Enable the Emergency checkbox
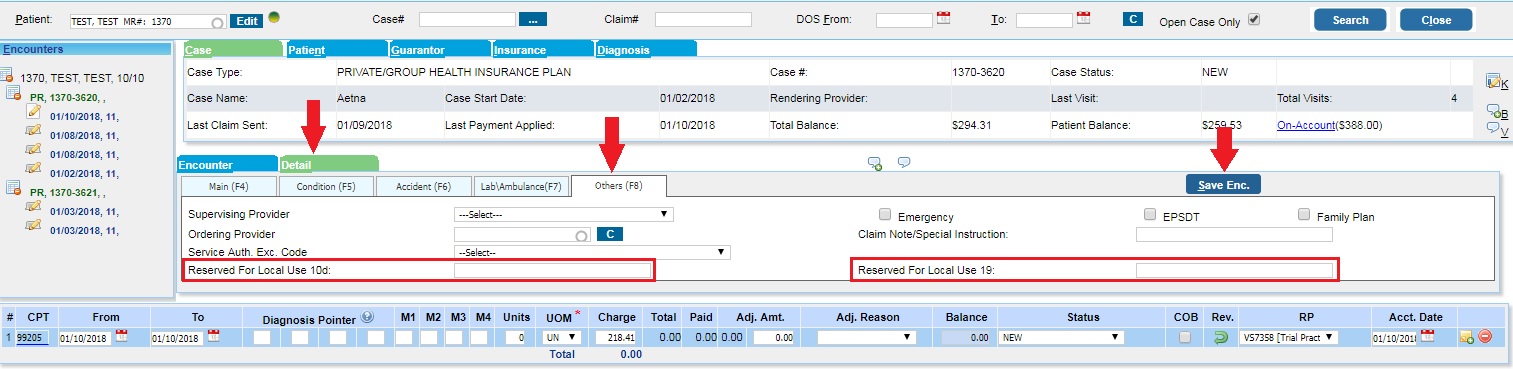 pos(885,215)
